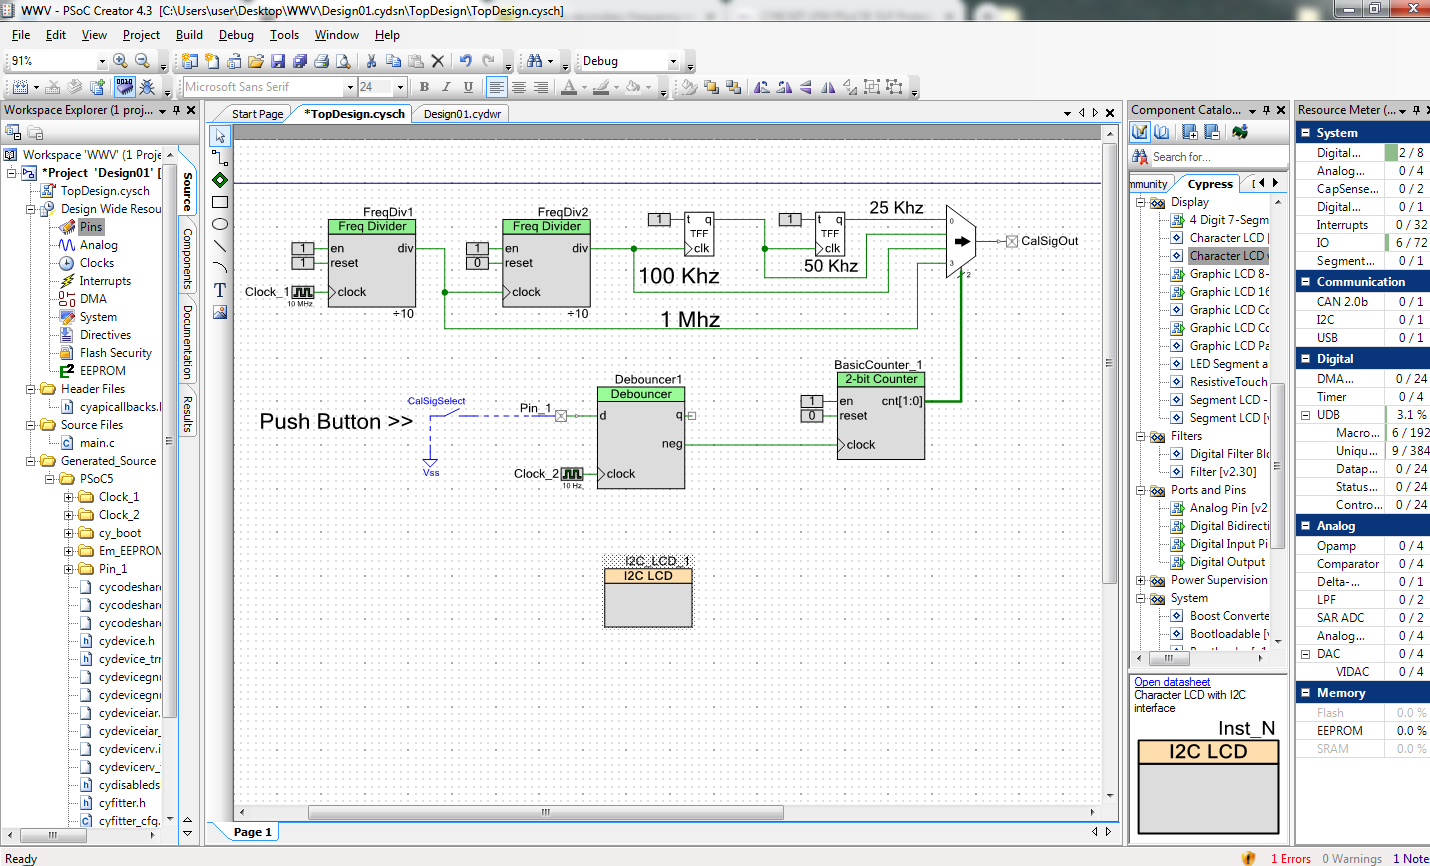Open the Debug configuration dropdown
This screenshot has height=866, width=1430.
[673, 61]
